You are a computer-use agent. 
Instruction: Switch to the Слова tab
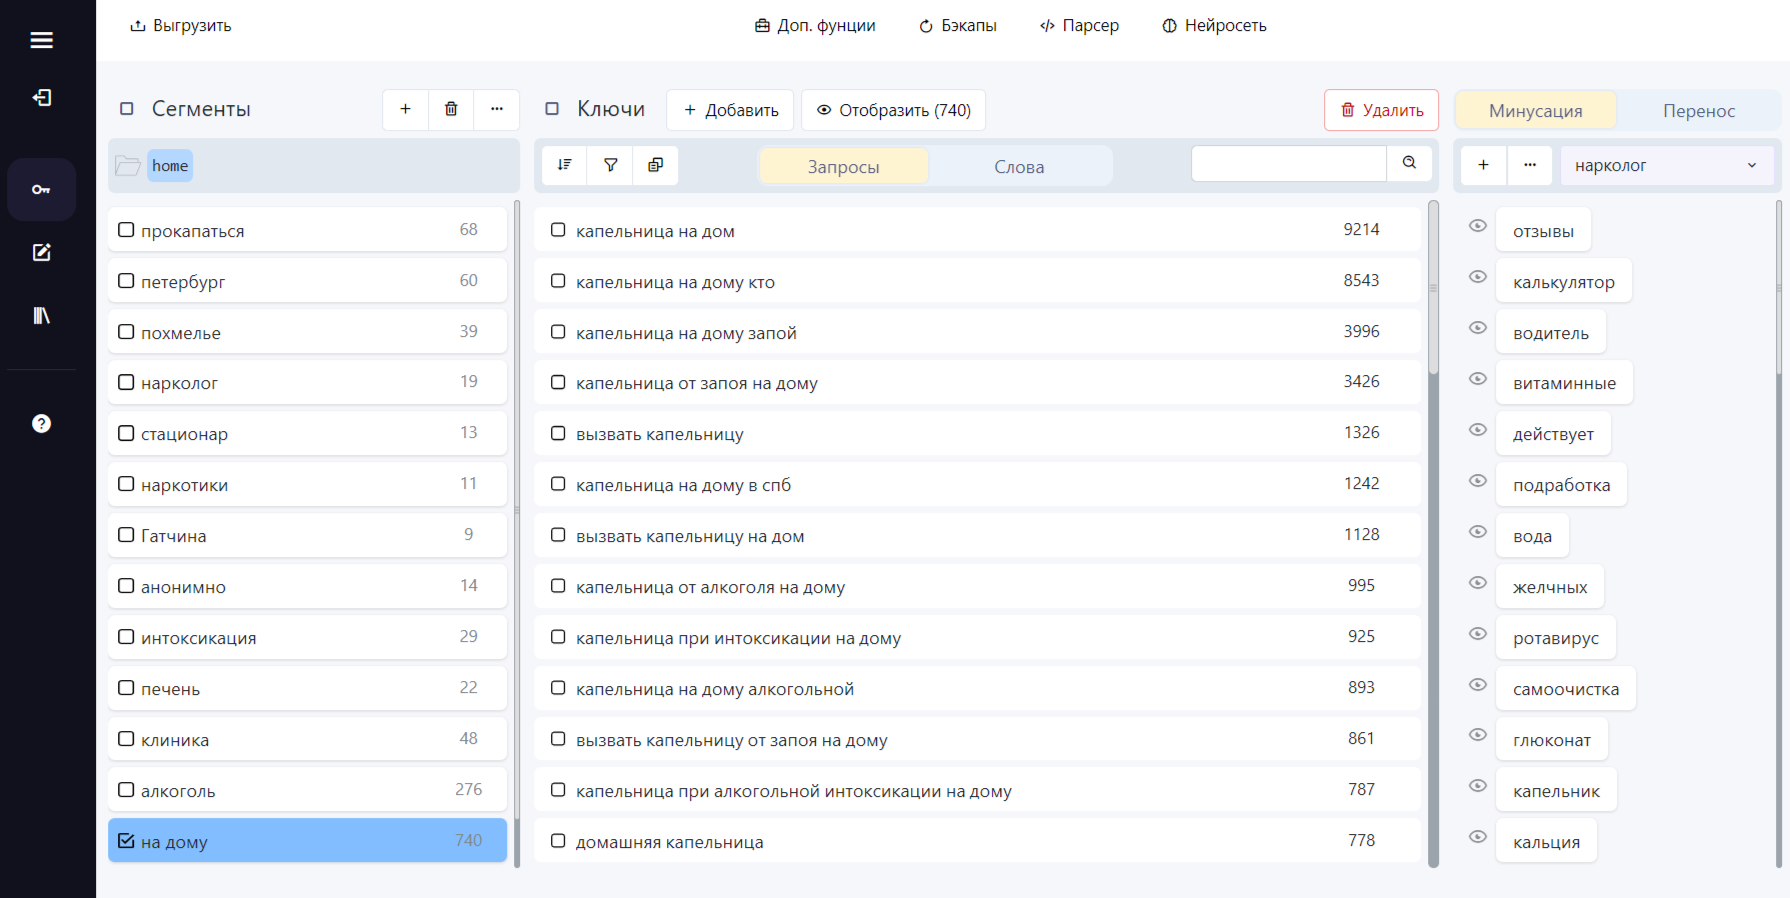[1019, 166]
